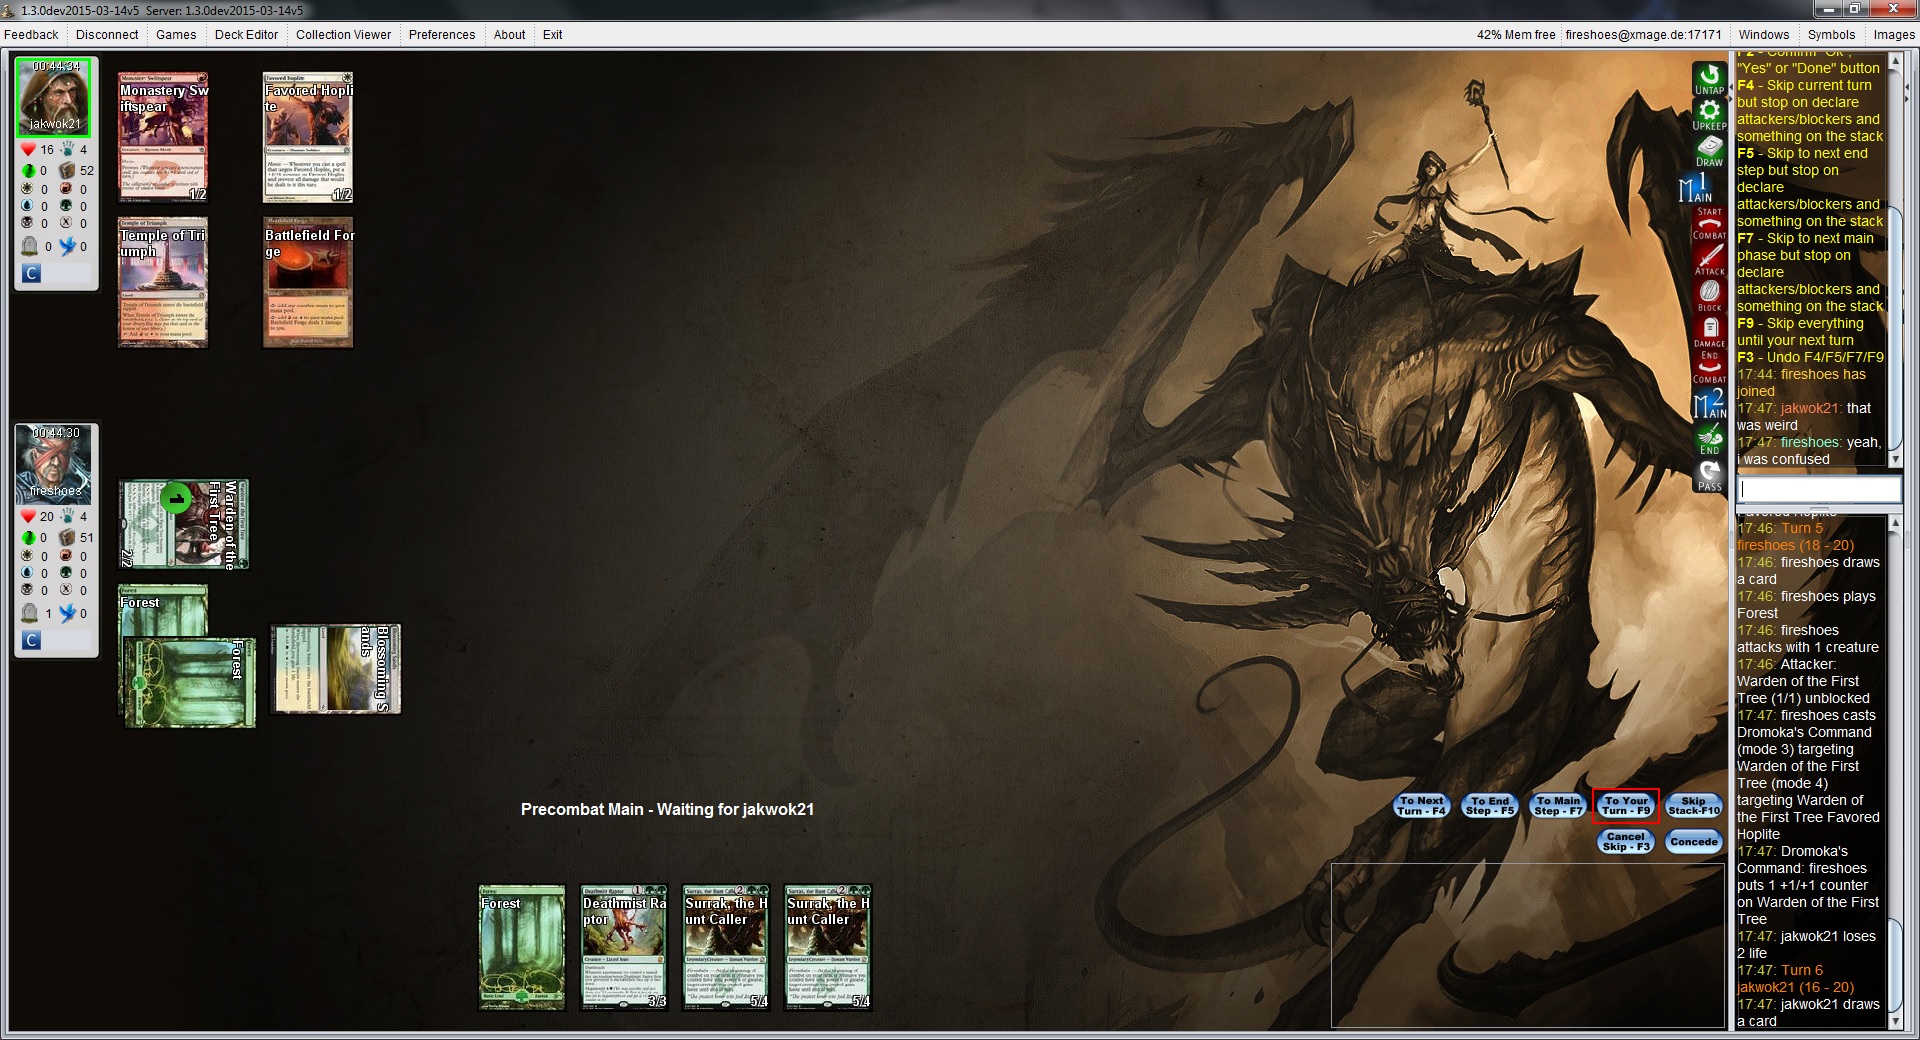Click the memory free indicator text

(x=1516, y=34)
